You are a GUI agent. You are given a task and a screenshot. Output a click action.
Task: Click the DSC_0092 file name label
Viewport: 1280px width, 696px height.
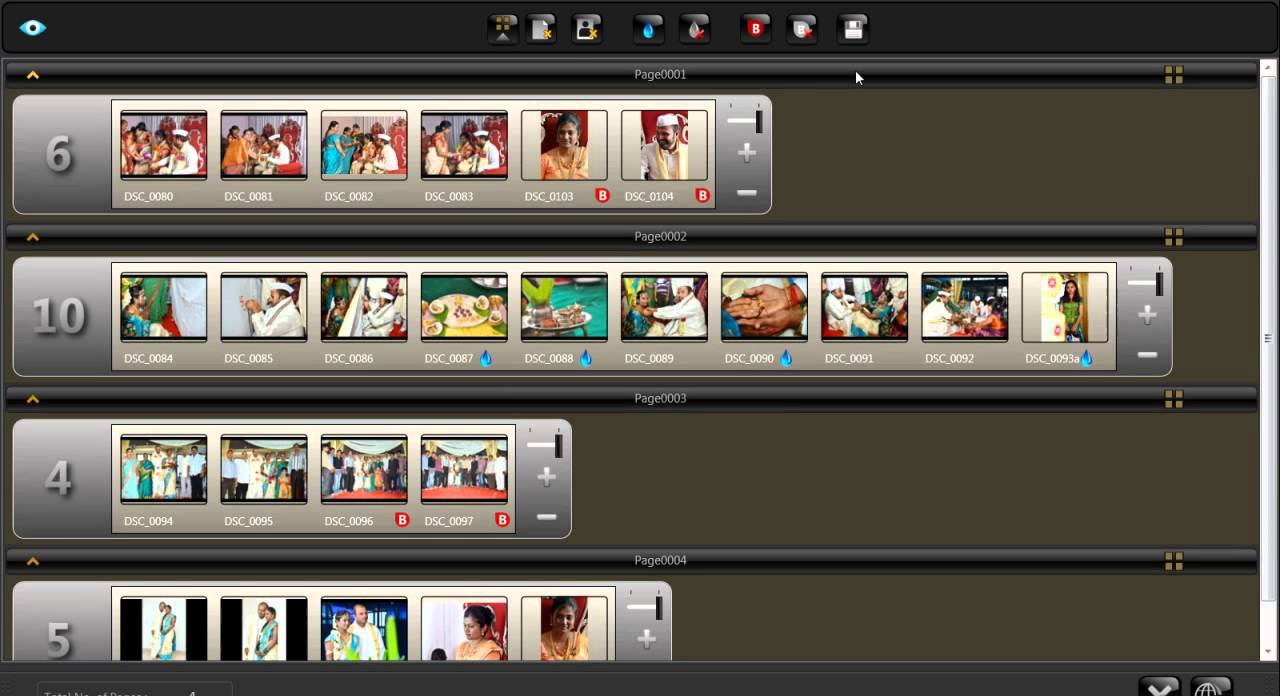tap(949, 359)
